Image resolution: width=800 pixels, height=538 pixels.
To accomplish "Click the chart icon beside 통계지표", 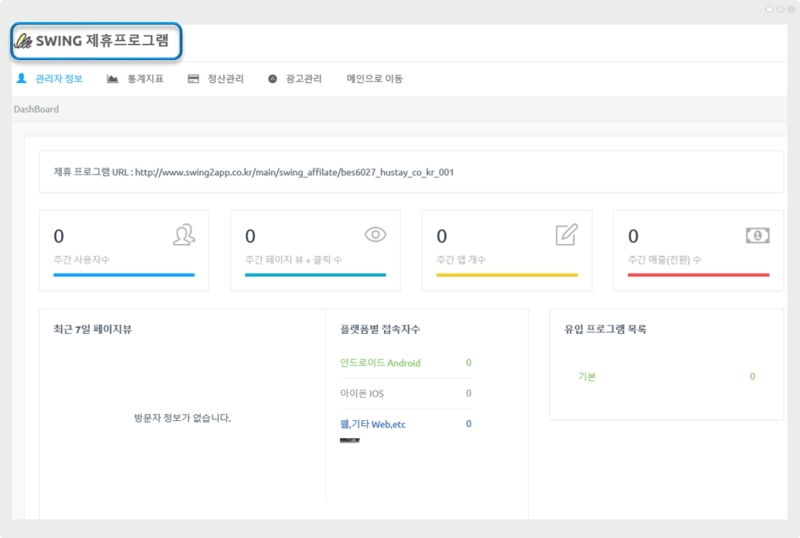I will point(113,78).
